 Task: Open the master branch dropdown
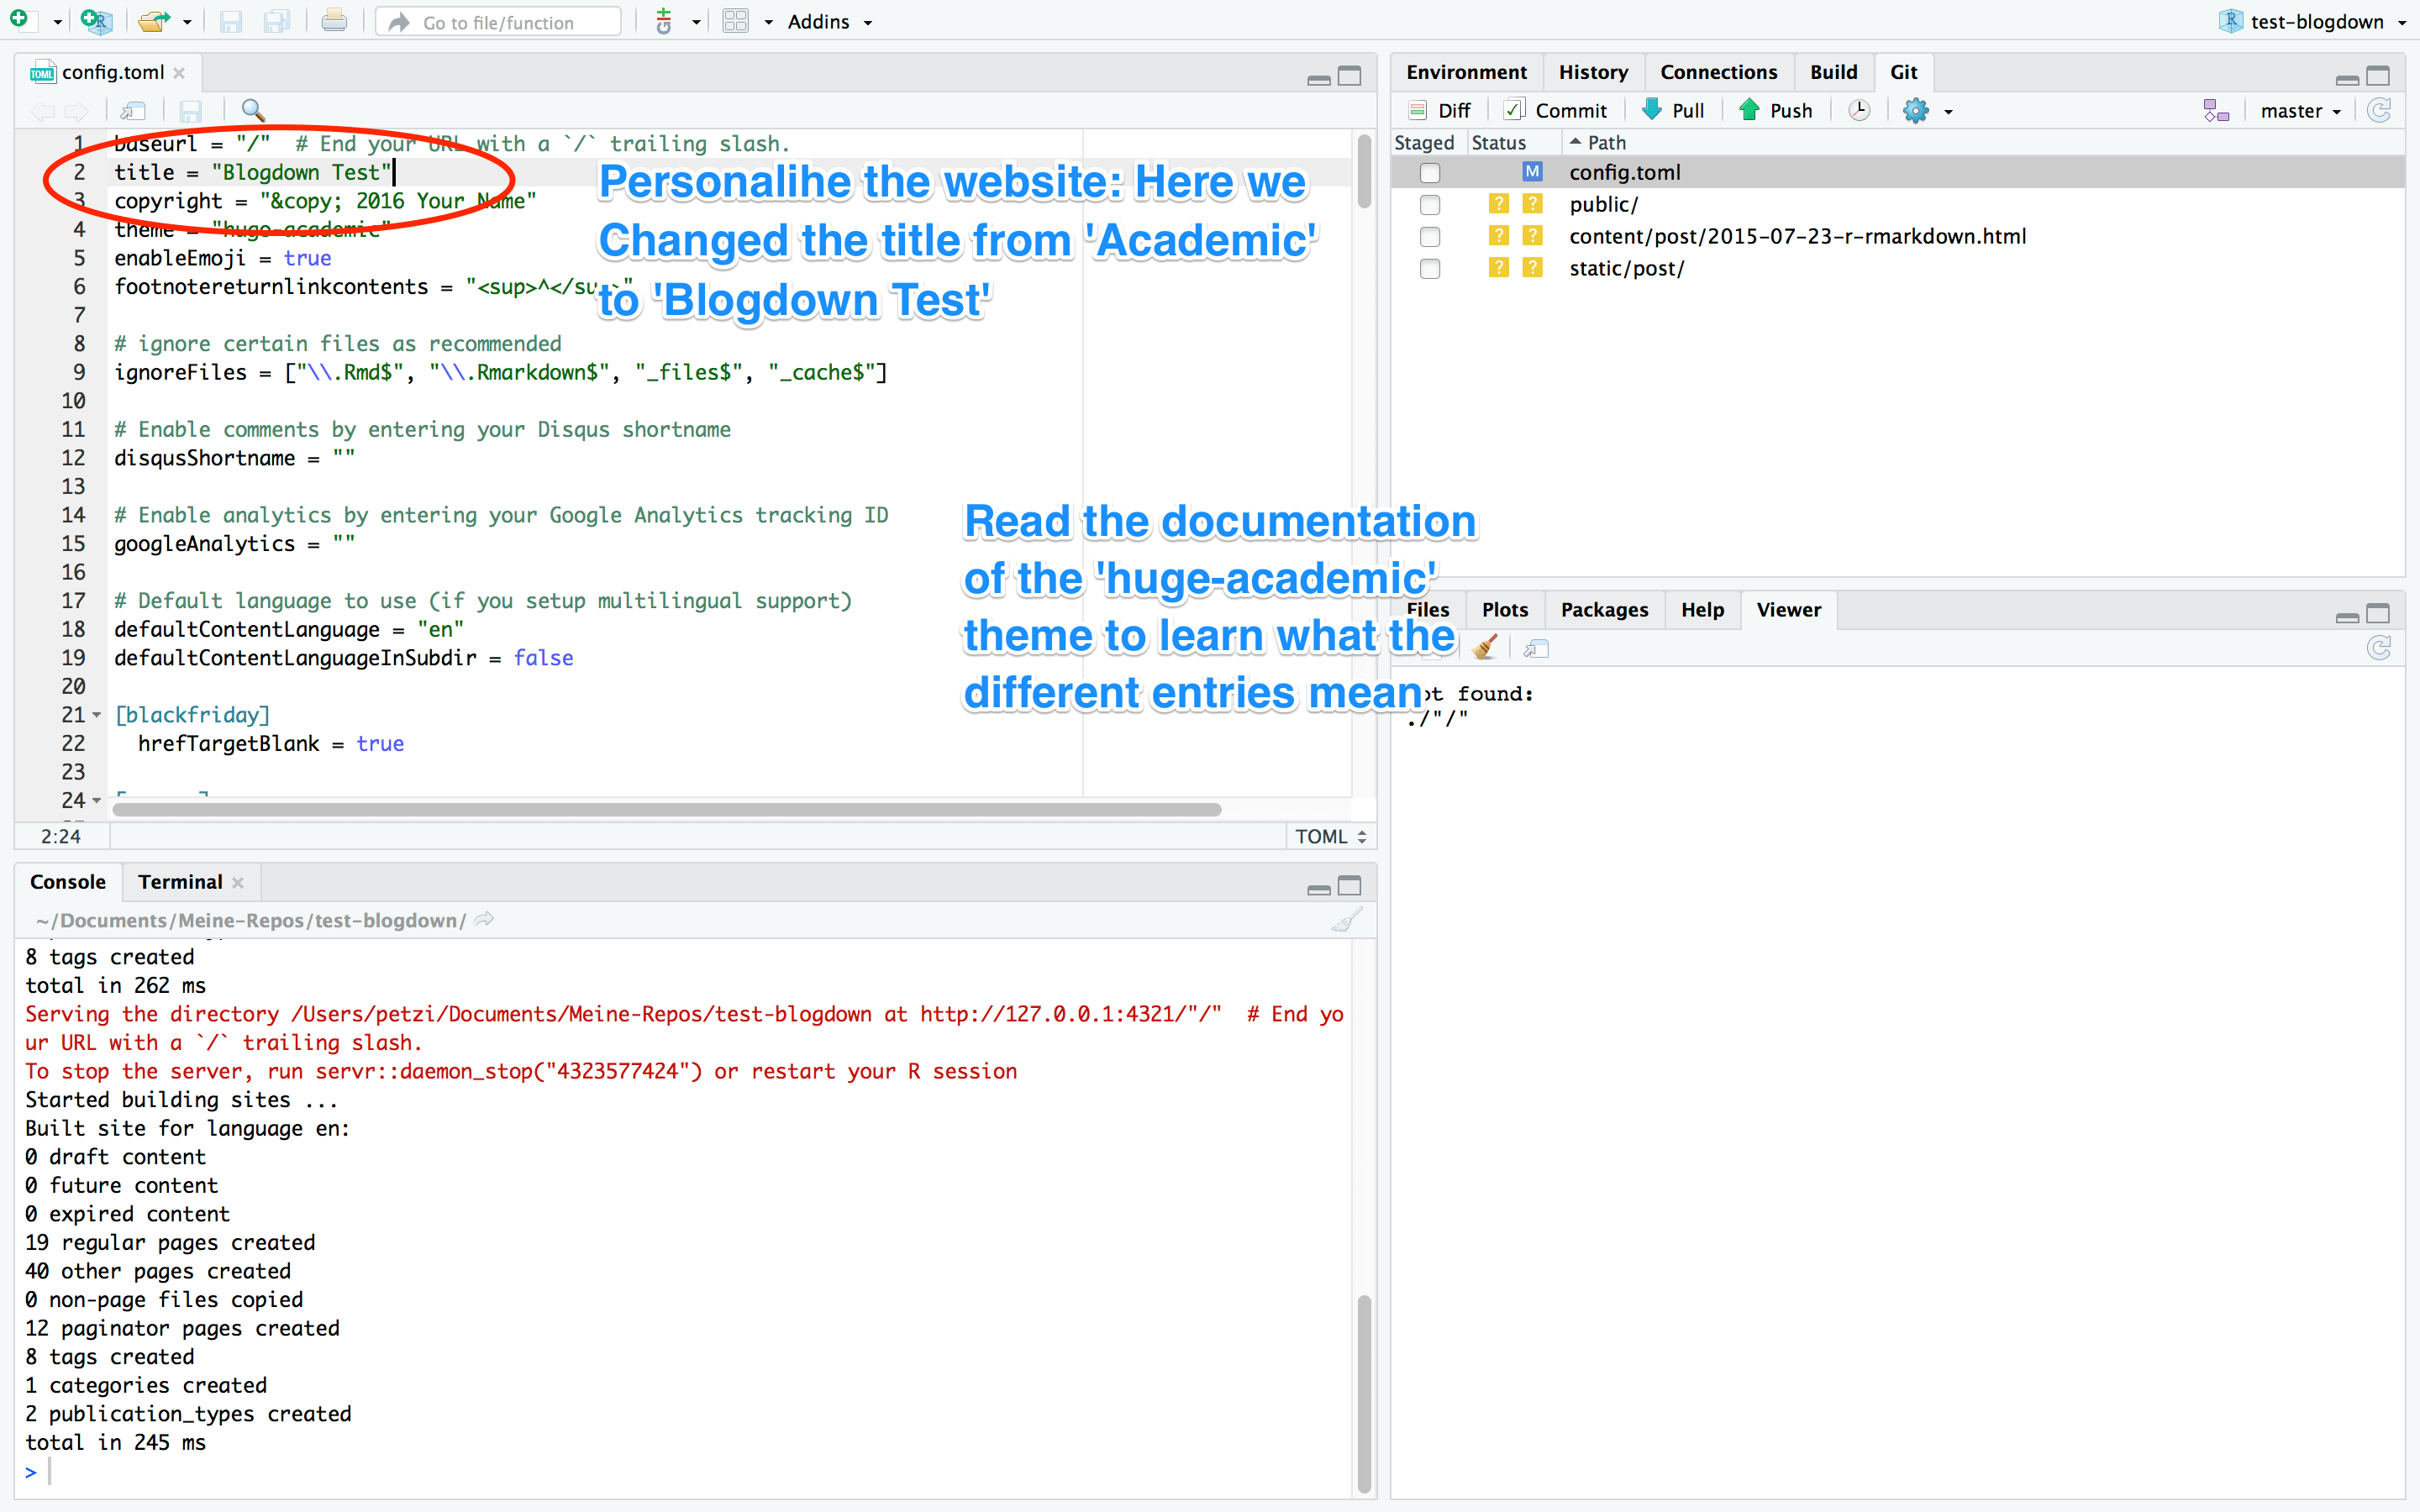pos(2300,111)
